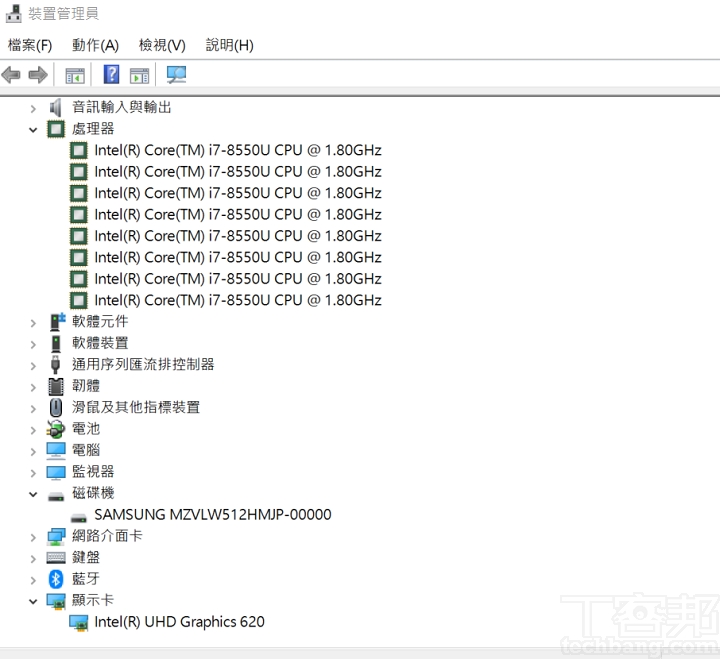Collapse the 處理器 category
This screenshot has width=720, height=659.
tap(33, 130)
